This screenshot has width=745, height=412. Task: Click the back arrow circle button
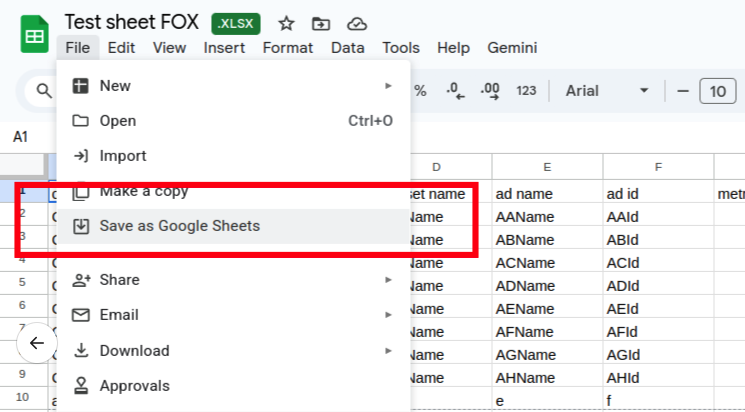(37, 343)
